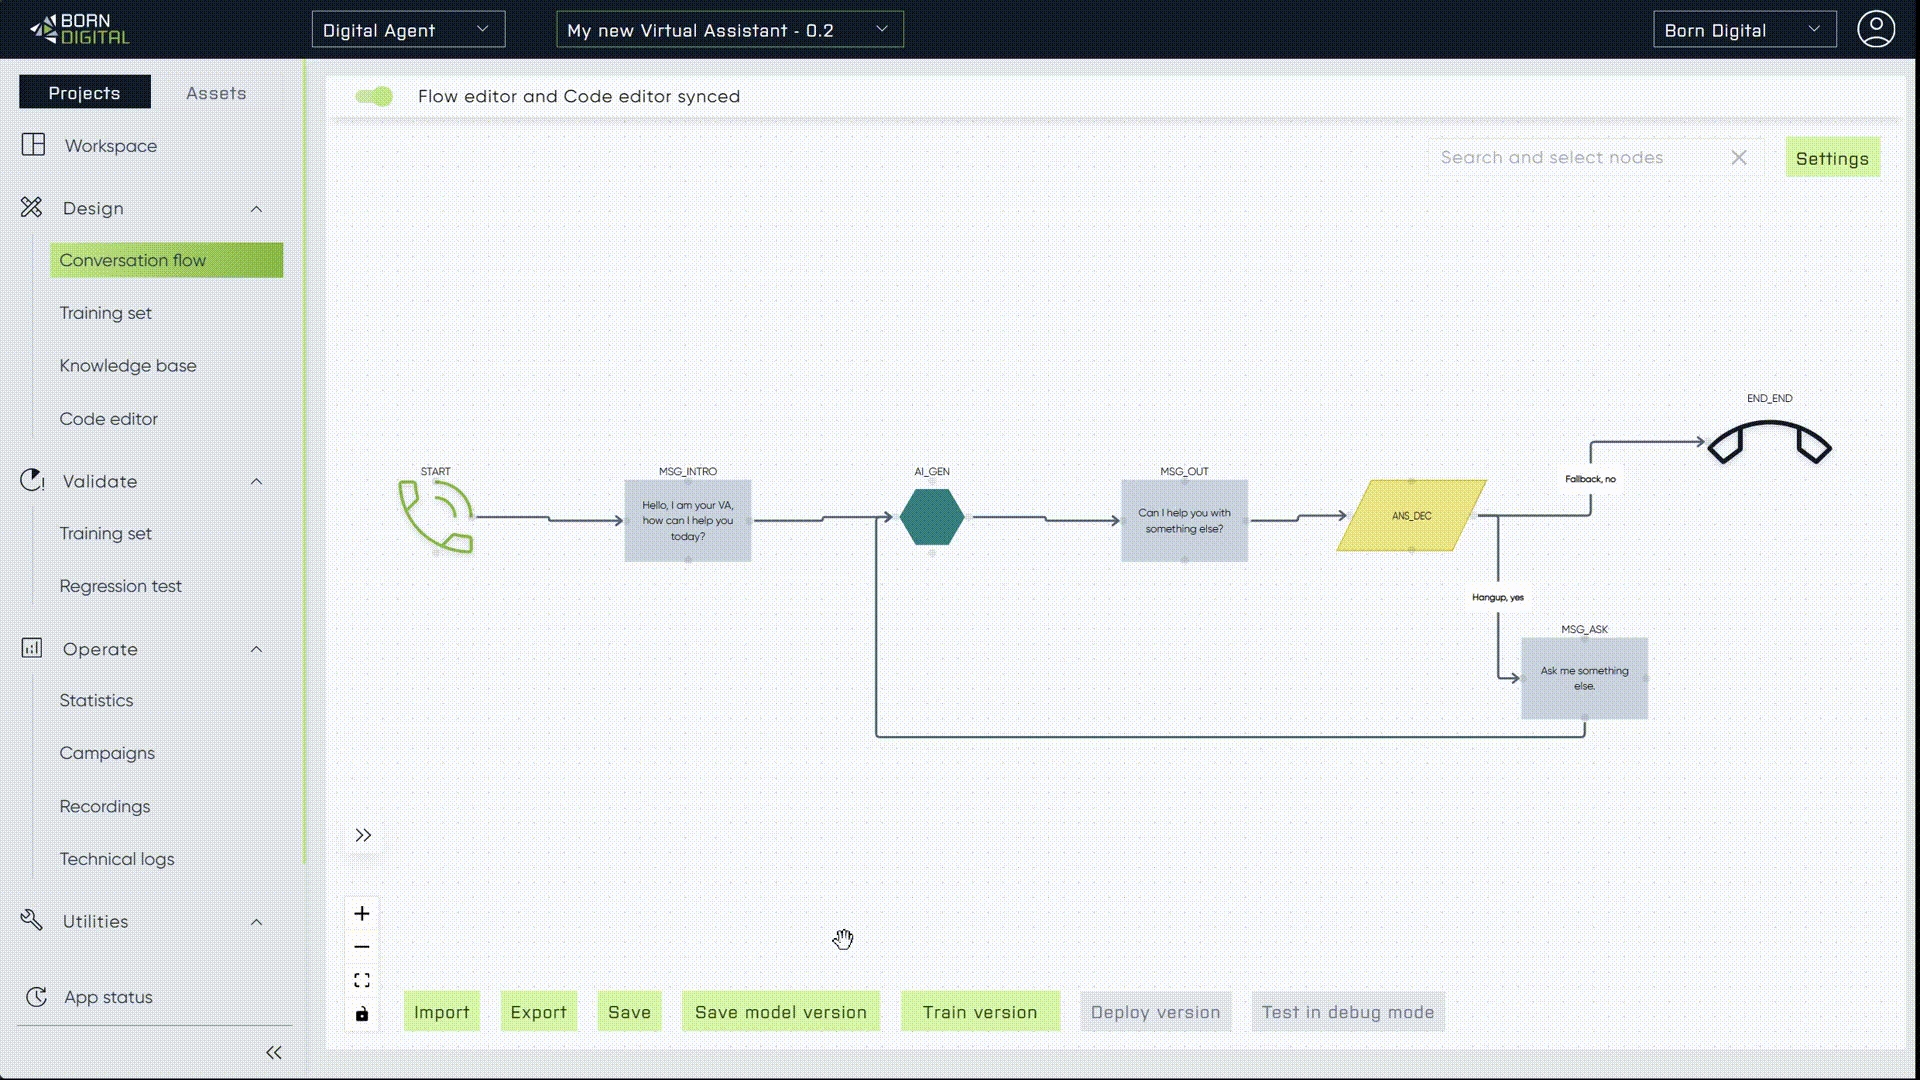Expand the side panel double-arrow

pyautogui.click(x=363, y=835)
